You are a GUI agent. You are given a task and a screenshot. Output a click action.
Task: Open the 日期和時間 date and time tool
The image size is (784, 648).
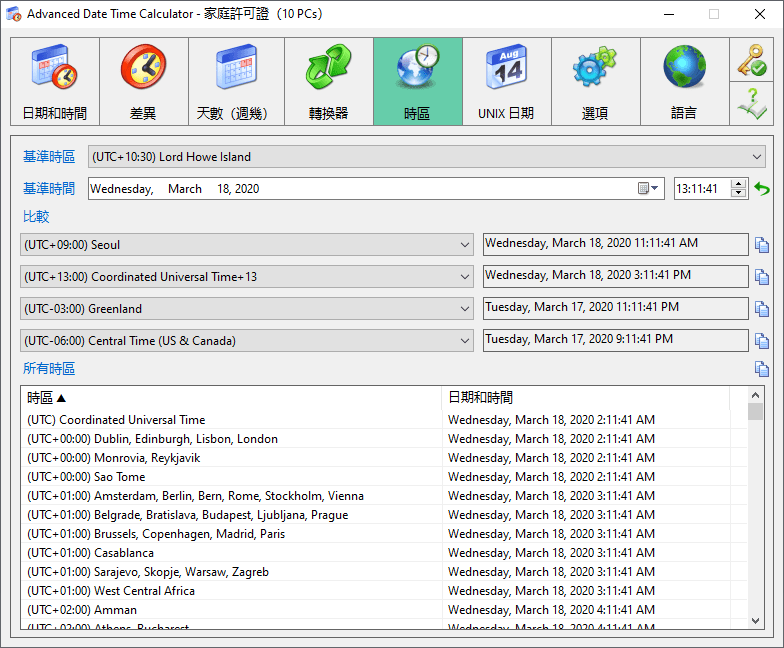pos(55,82)
